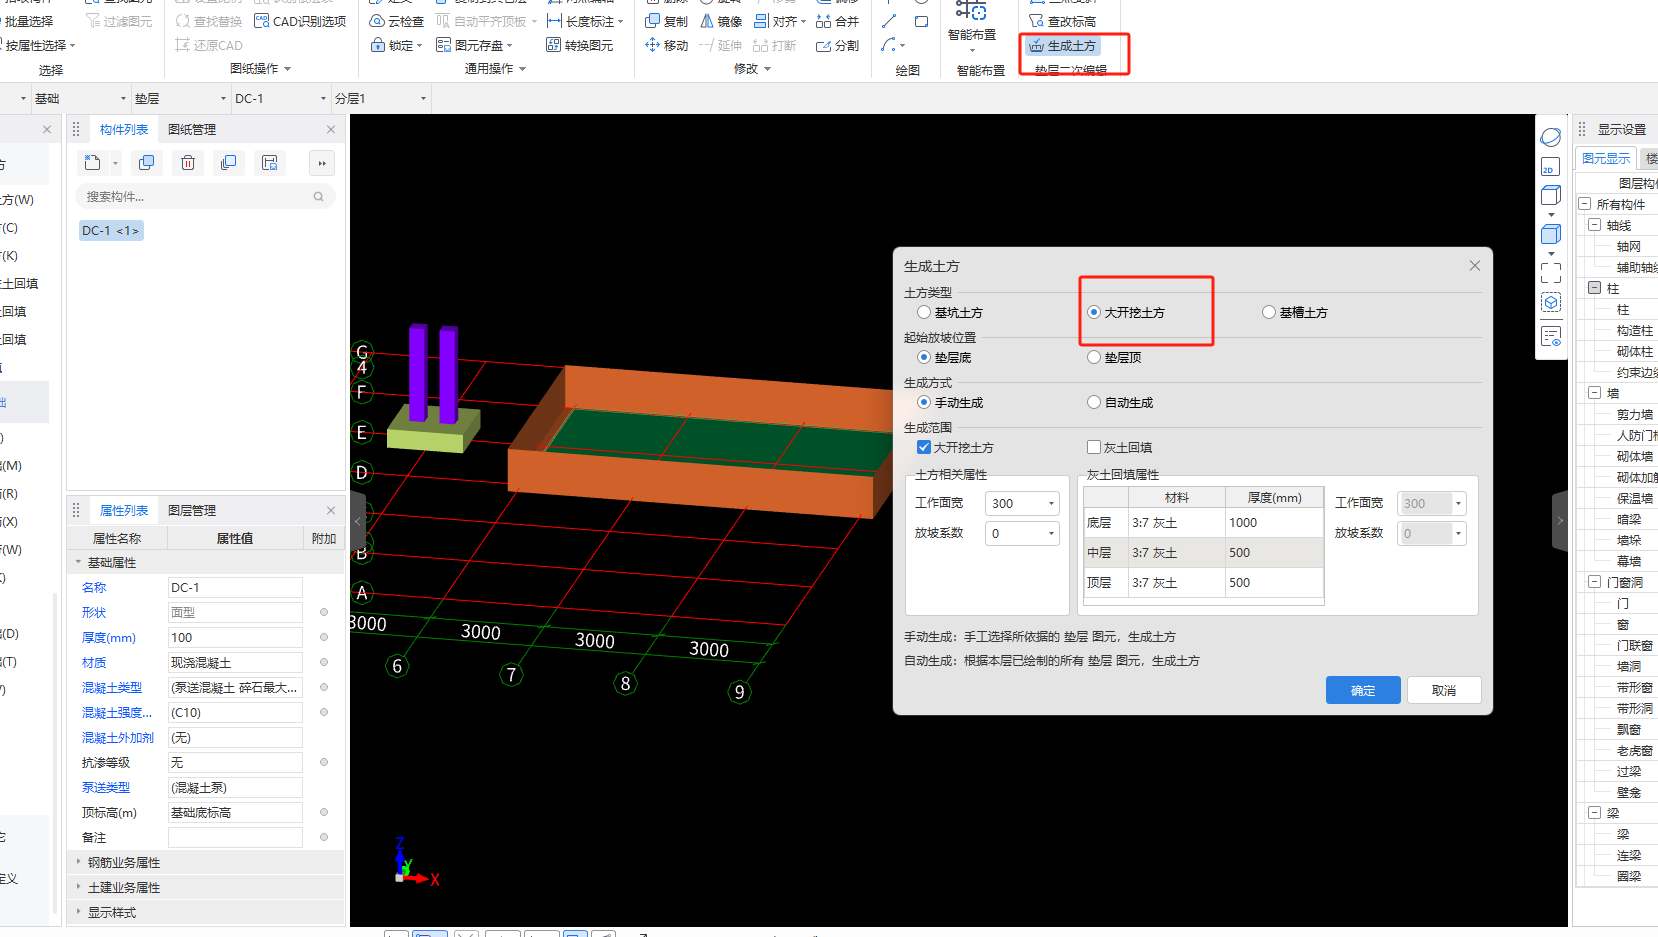Click the 搜索构件 search field
Viewport: 1658px width, 937px height.
pyautogui.click(x=205, y=197)
